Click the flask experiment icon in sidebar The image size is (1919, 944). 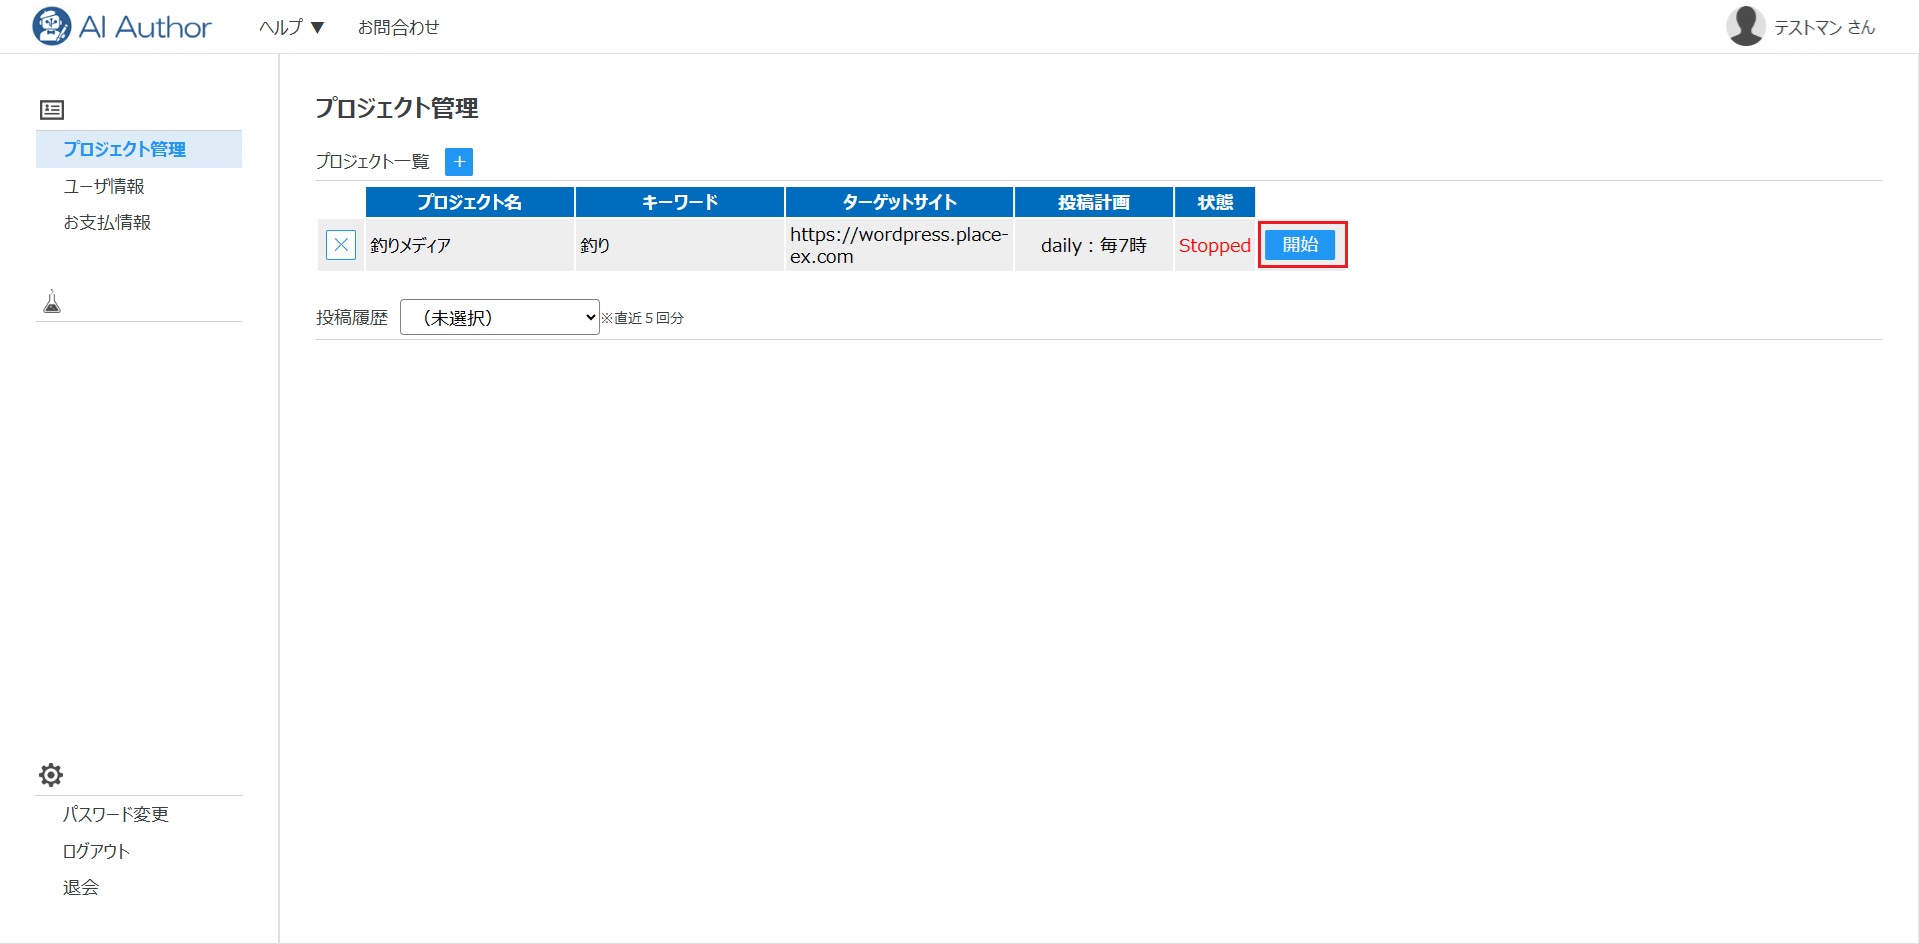click(x=52, y=301)
